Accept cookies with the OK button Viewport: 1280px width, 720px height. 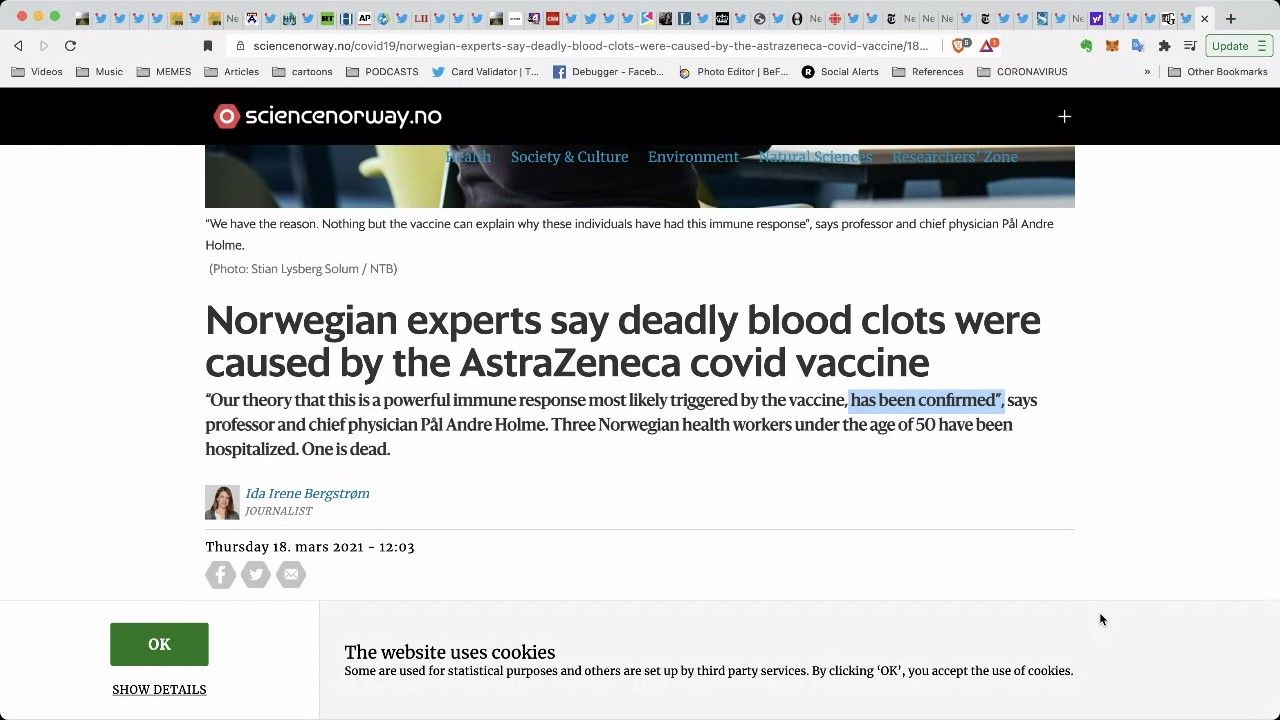pyautogui.click(x=159, y=644)
